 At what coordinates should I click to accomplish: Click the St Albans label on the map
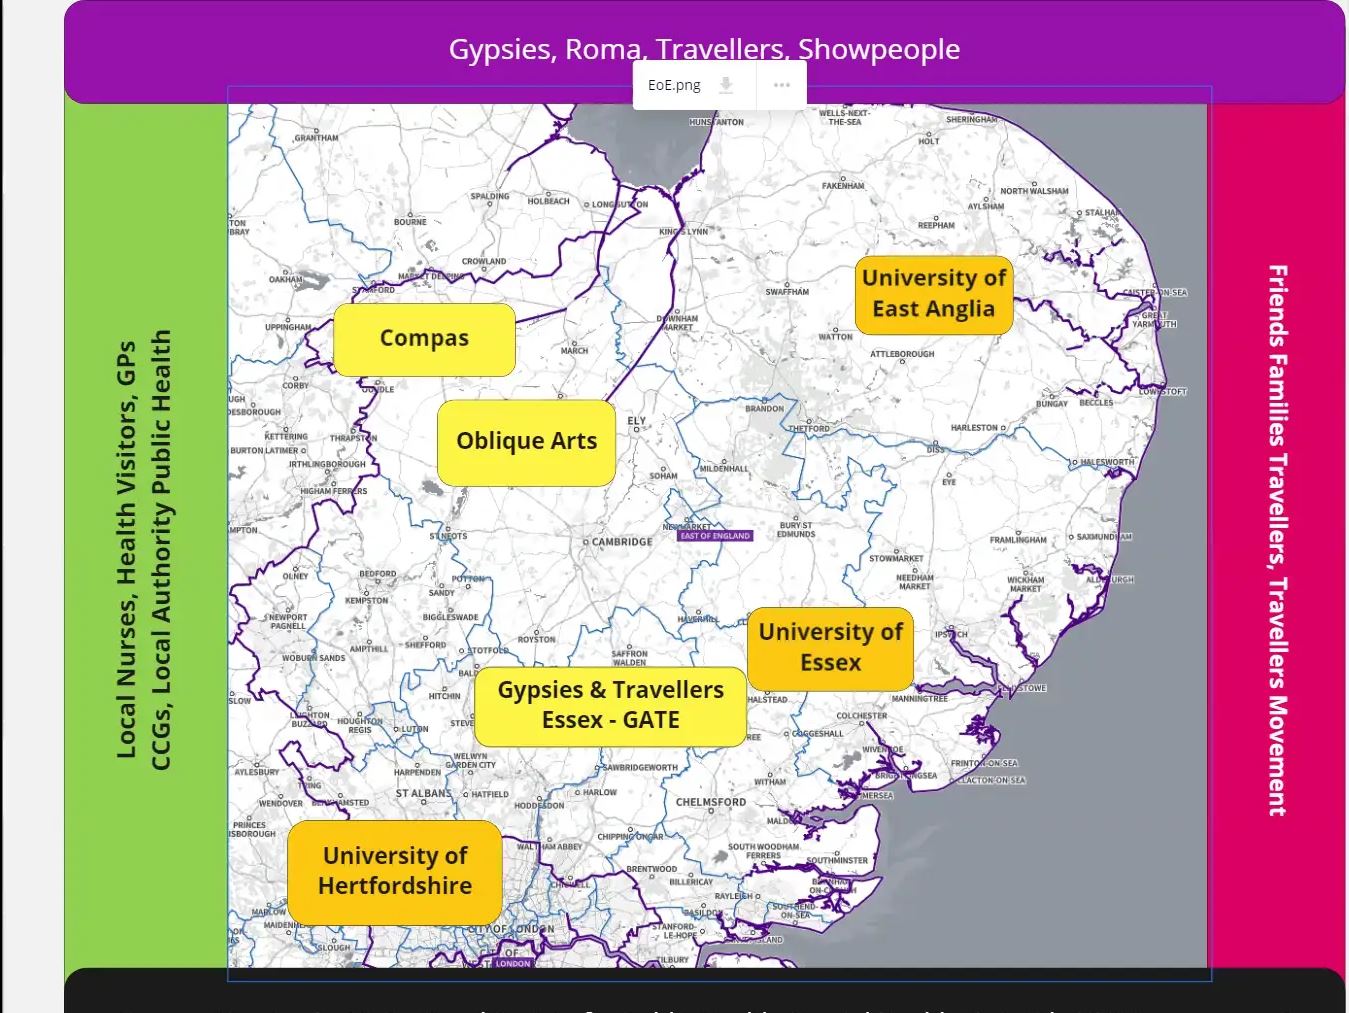click(x=423, y=794)
